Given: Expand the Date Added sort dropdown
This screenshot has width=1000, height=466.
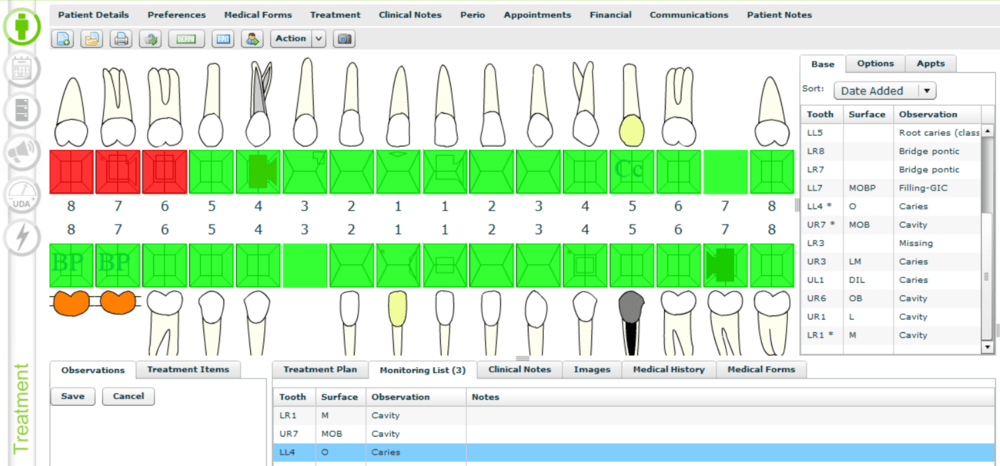Looking at the screenshot, I should pyautogui.click(x=927, y=90).
